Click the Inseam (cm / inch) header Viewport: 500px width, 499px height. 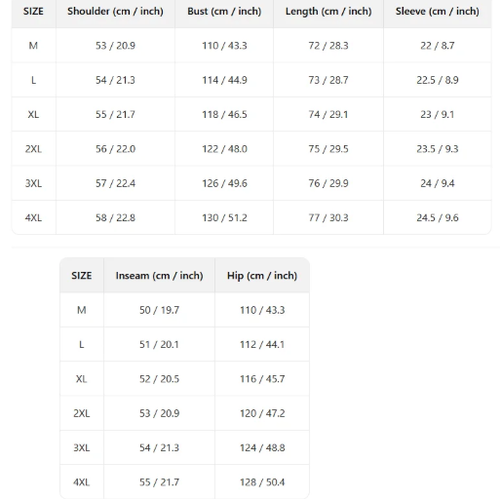[x=159, y=276]
